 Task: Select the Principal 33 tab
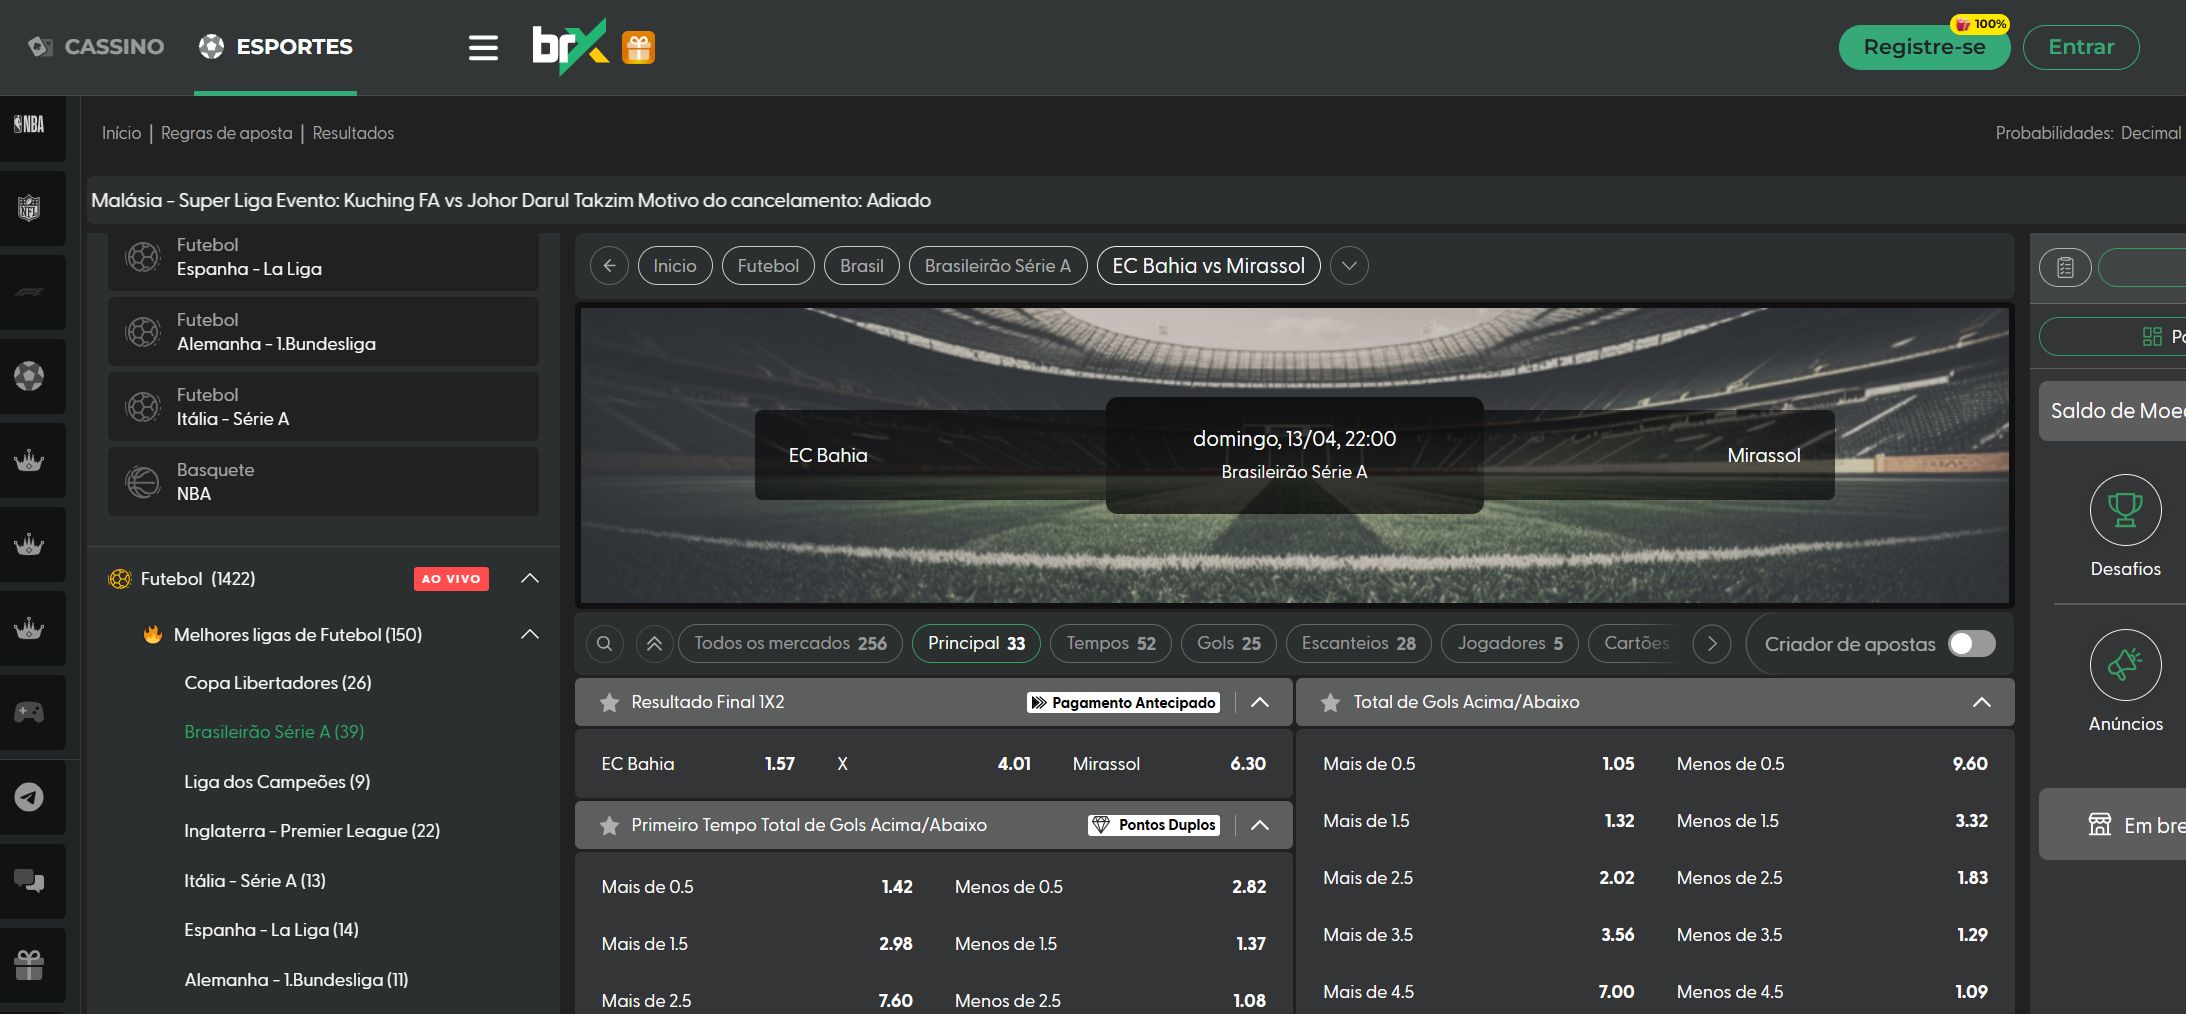pyautogui.click(x=976, y=644)
